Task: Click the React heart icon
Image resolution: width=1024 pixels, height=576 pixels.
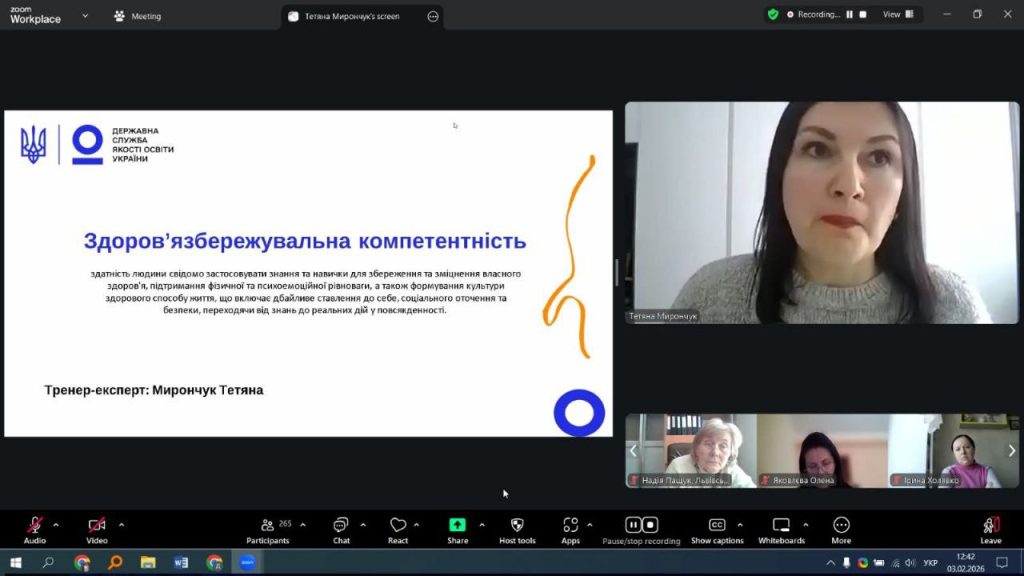Action: (398, 525)
